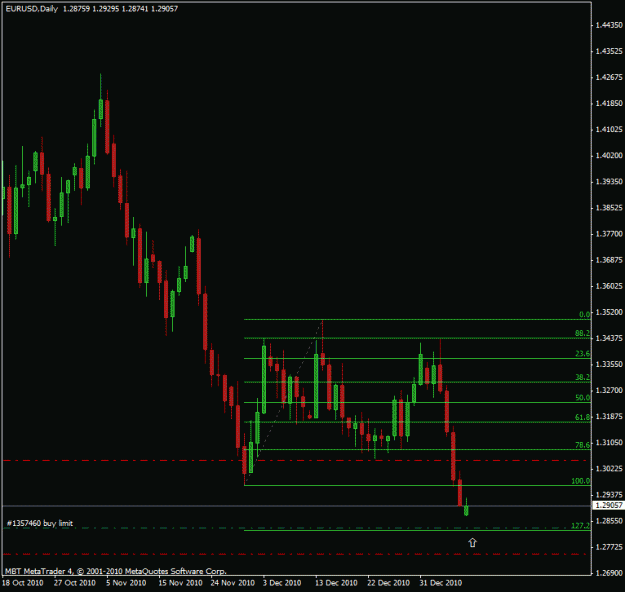Viewport: 625px width, 592px height.
Task: Select the #1357460 buy limit order label
Action: [x=40, y=523]
